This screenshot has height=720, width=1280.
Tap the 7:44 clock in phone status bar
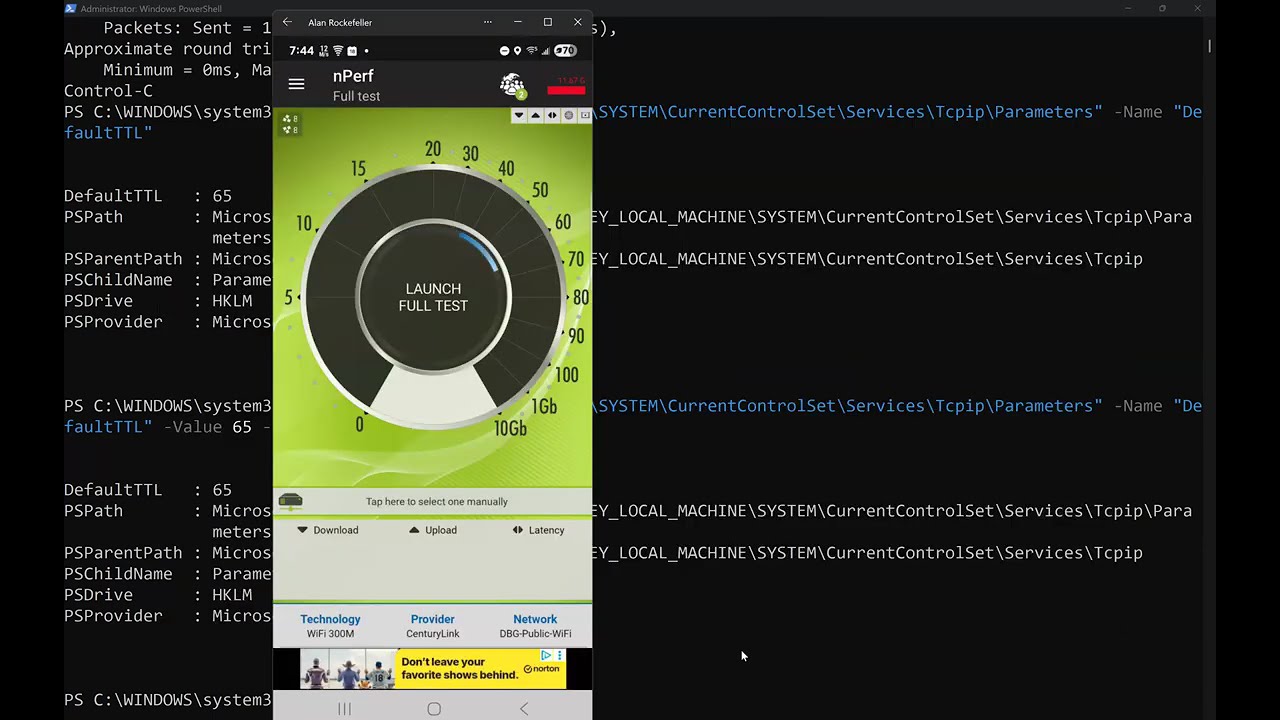coord(301,50)
